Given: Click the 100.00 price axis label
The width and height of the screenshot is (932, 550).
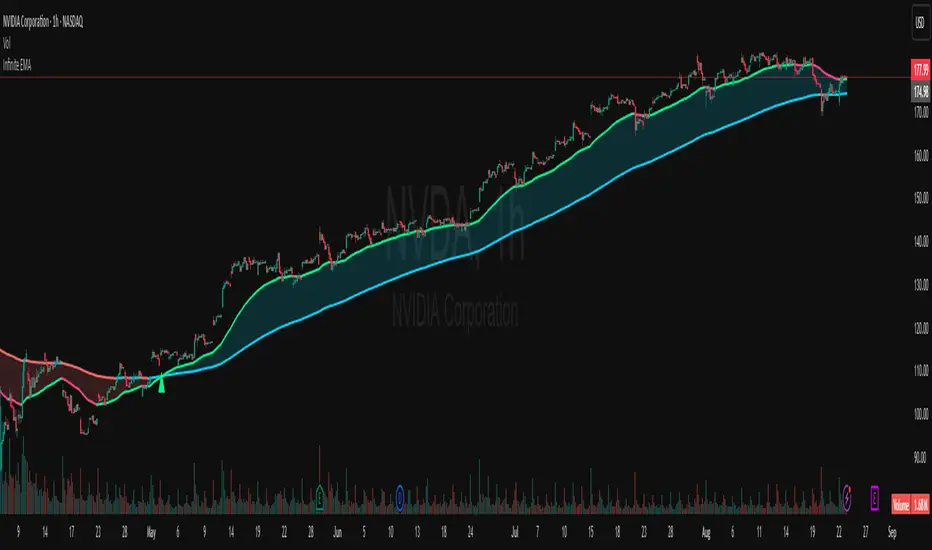Looking at the screenshot, I should (921, 414).
